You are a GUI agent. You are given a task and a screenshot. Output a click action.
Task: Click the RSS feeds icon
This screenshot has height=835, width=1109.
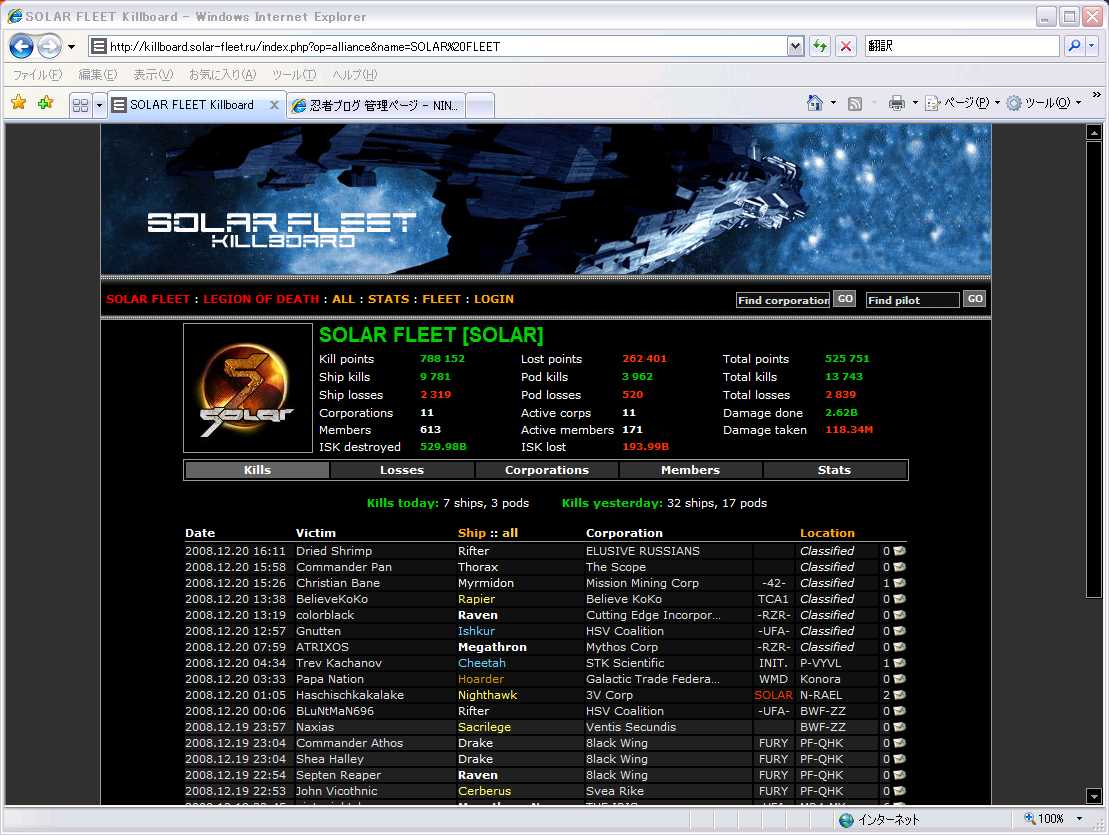tap(854, 104)
